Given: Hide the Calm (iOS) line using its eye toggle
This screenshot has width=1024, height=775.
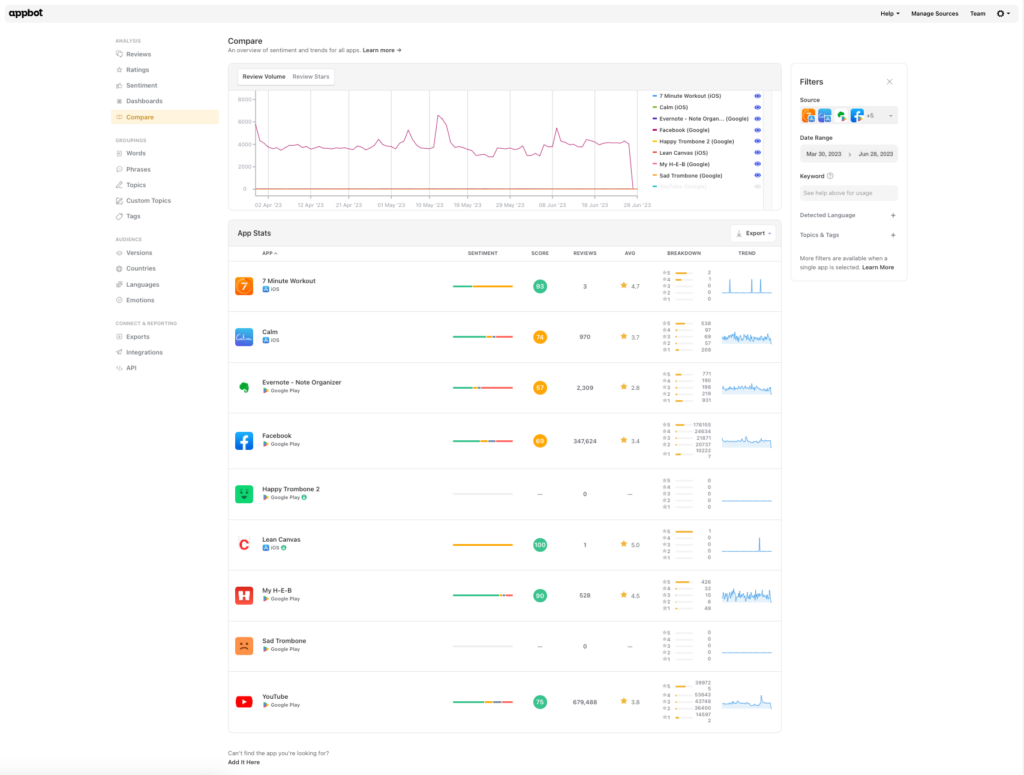Looking at the screenshot, I should (758, 106).
